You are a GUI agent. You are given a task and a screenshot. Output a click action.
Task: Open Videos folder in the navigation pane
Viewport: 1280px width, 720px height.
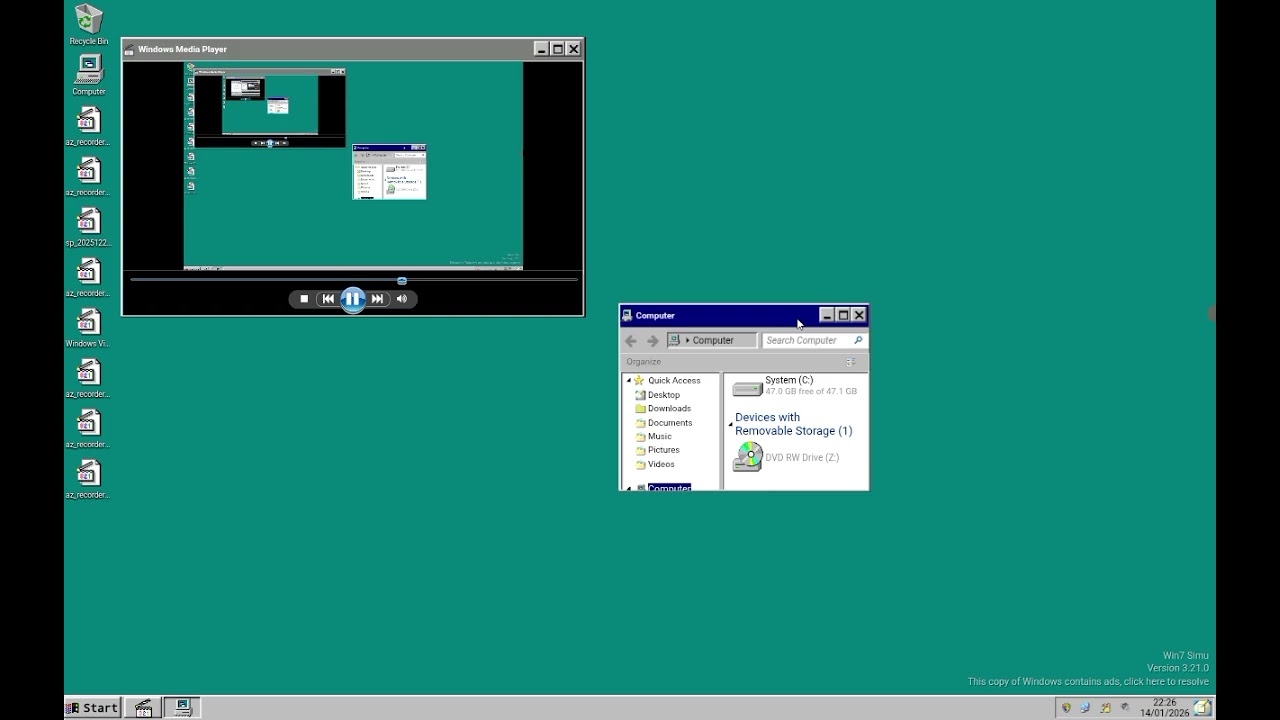tap(660, 464)
